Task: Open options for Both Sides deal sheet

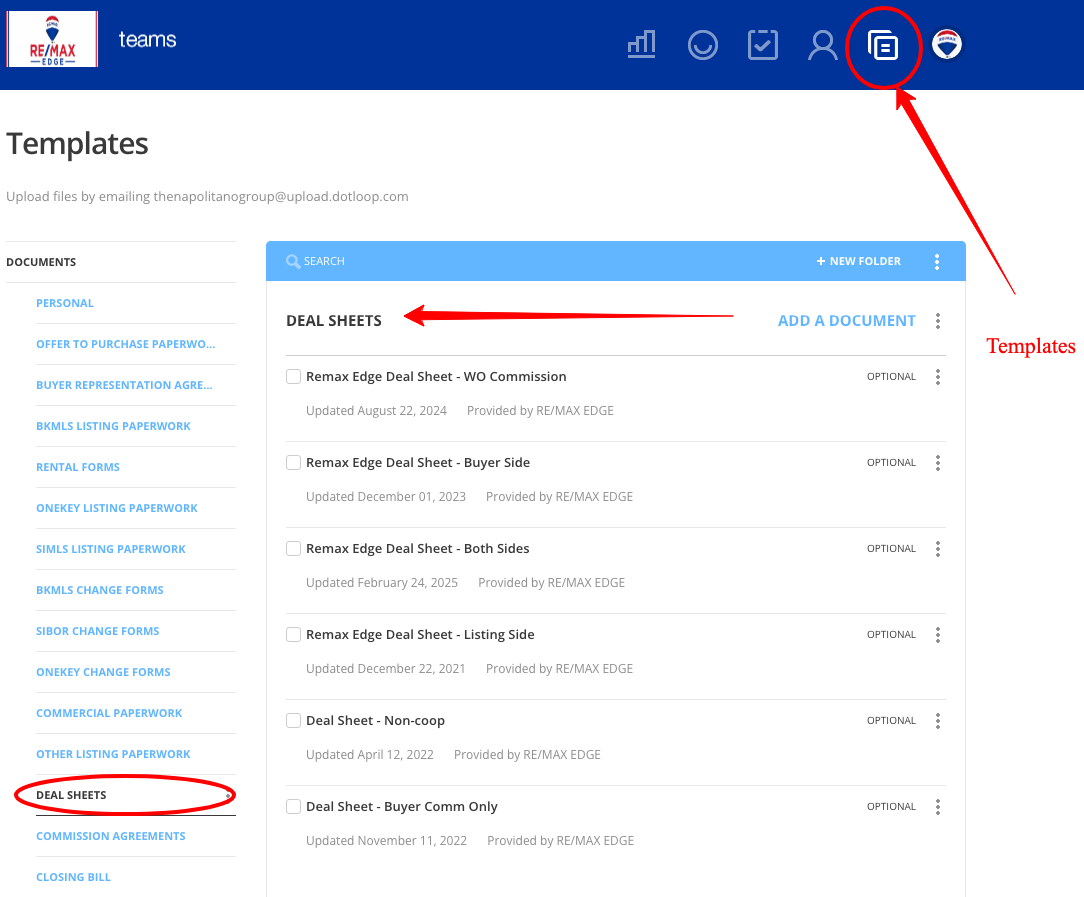Action: tap(937, 549)
